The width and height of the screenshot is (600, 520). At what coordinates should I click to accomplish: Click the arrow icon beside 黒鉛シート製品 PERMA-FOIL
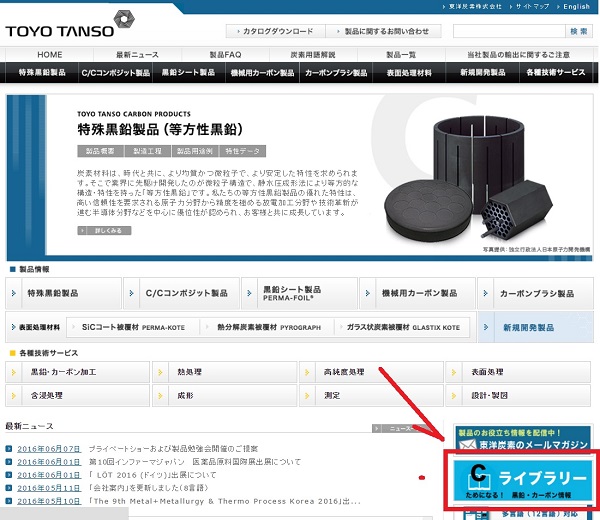pos(249,293)
